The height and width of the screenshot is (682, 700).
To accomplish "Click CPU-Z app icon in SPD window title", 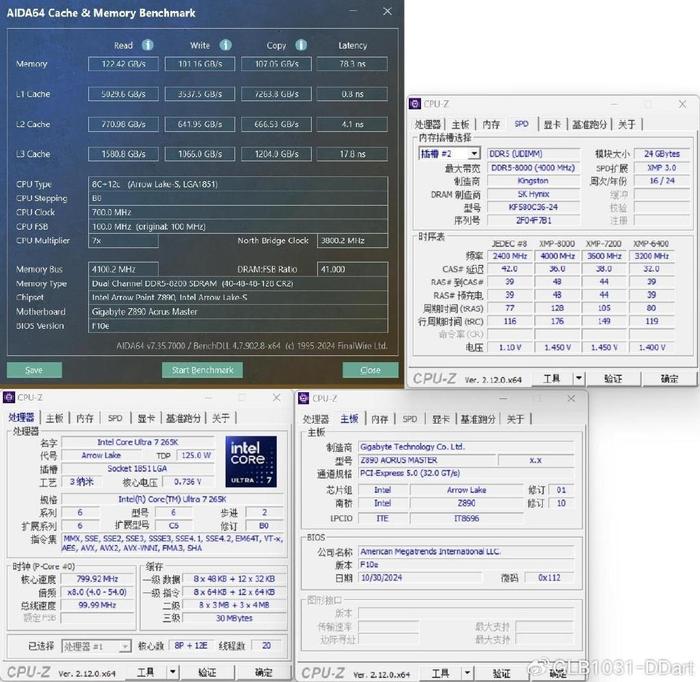I will (x=415, y=104).
